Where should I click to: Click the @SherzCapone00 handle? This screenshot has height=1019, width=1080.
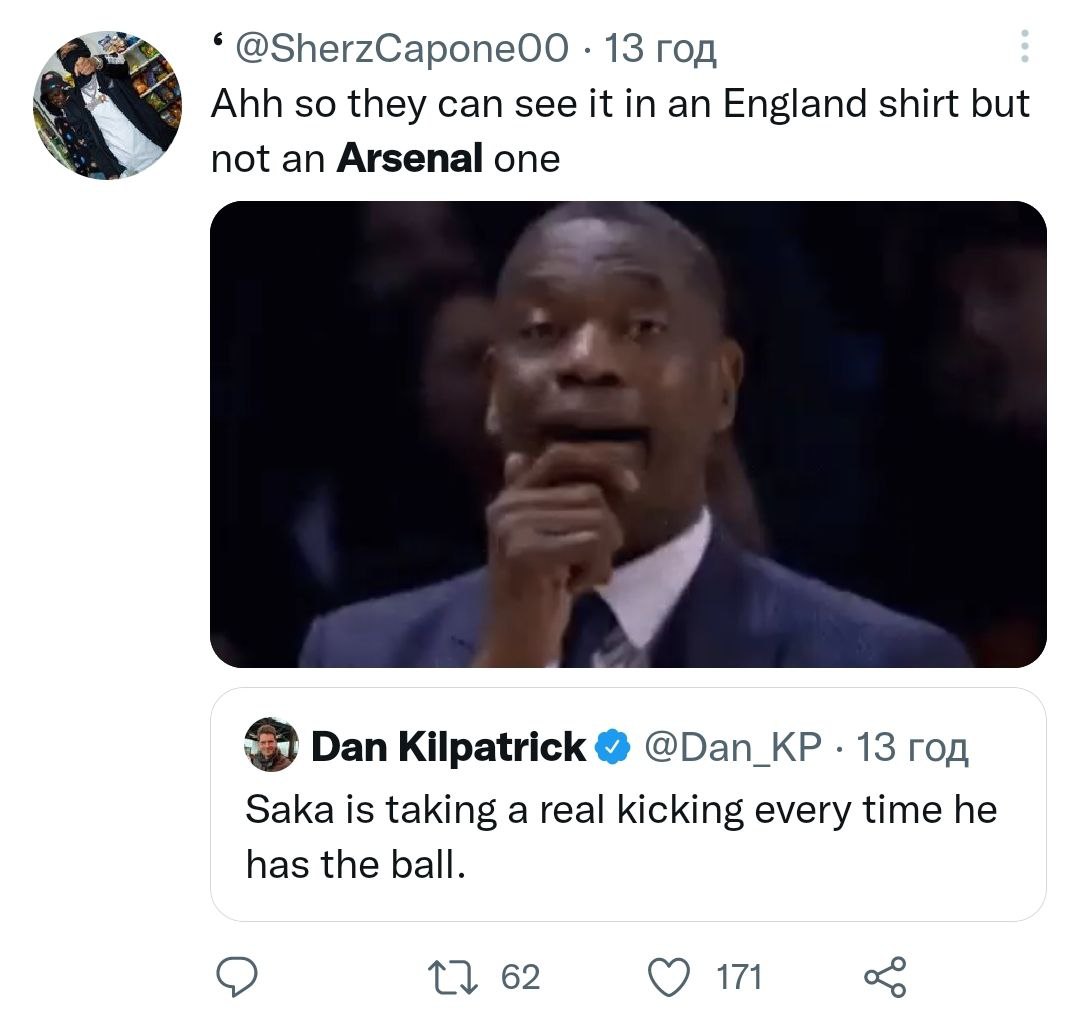click(x=400, y=47)
